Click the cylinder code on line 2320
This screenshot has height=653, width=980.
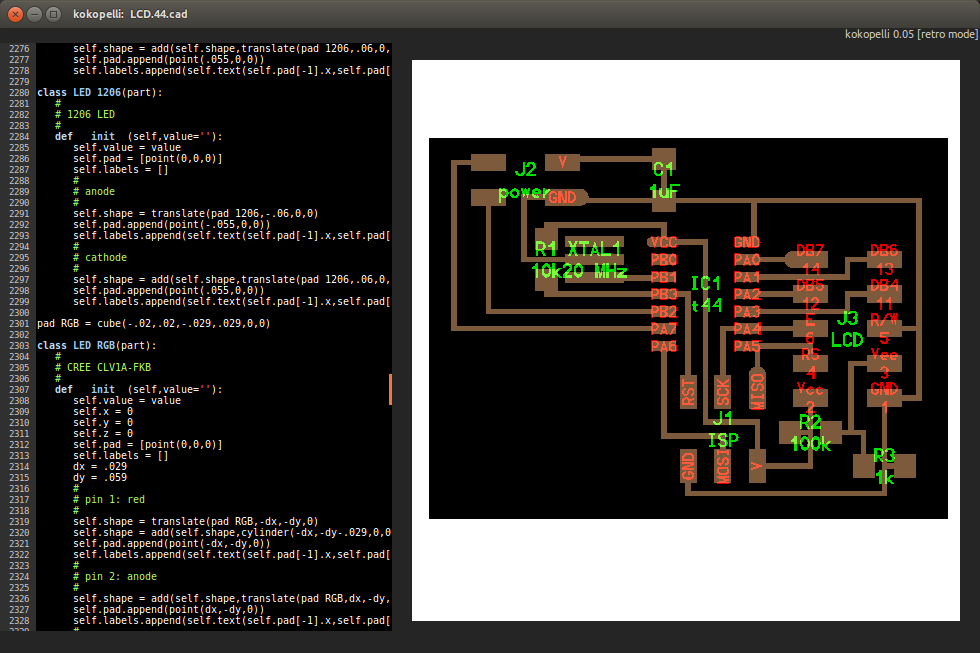(232, 532)
